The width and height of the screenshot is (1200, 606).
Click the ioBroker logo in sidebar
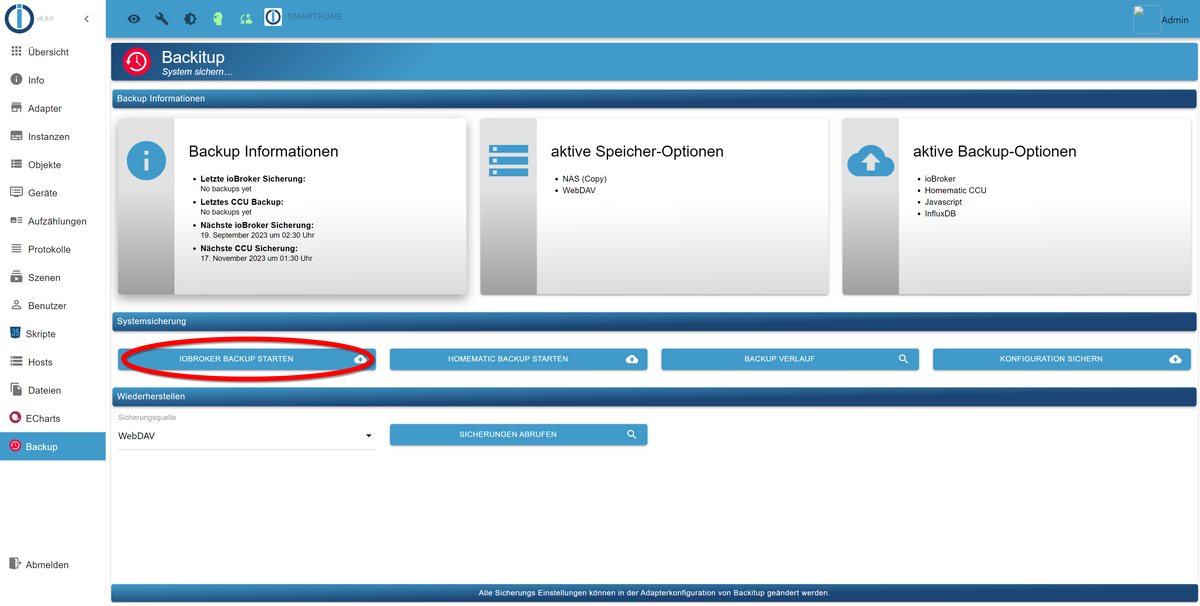pyautogui.click(x=18, y=18)
